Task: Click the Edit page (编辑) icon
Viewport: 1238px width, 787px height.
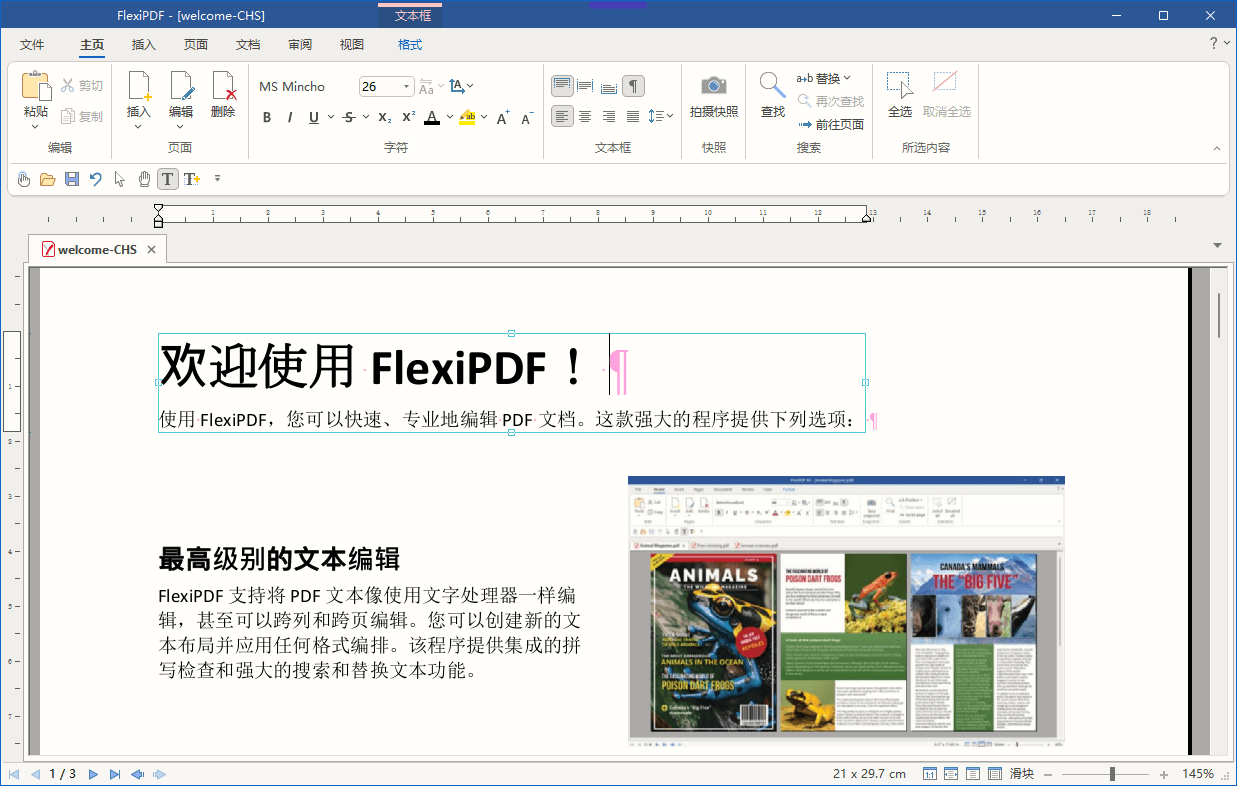Action: pyautogui.click(x=181, y=86)
